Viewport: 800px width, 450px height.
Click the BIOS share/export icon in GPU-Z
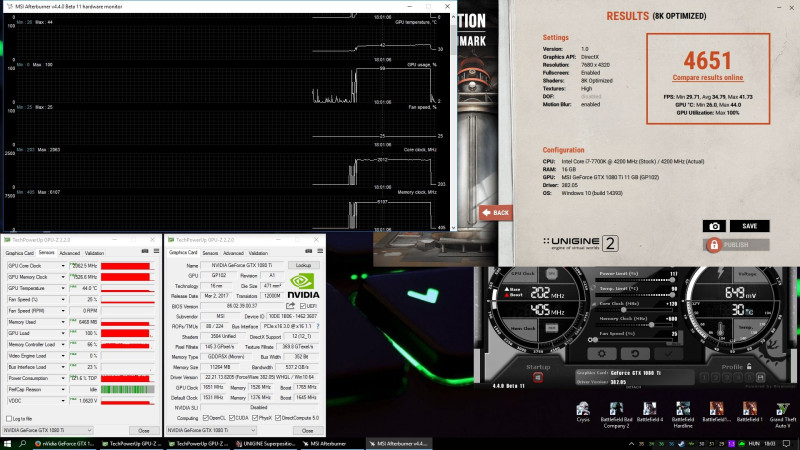290,306
